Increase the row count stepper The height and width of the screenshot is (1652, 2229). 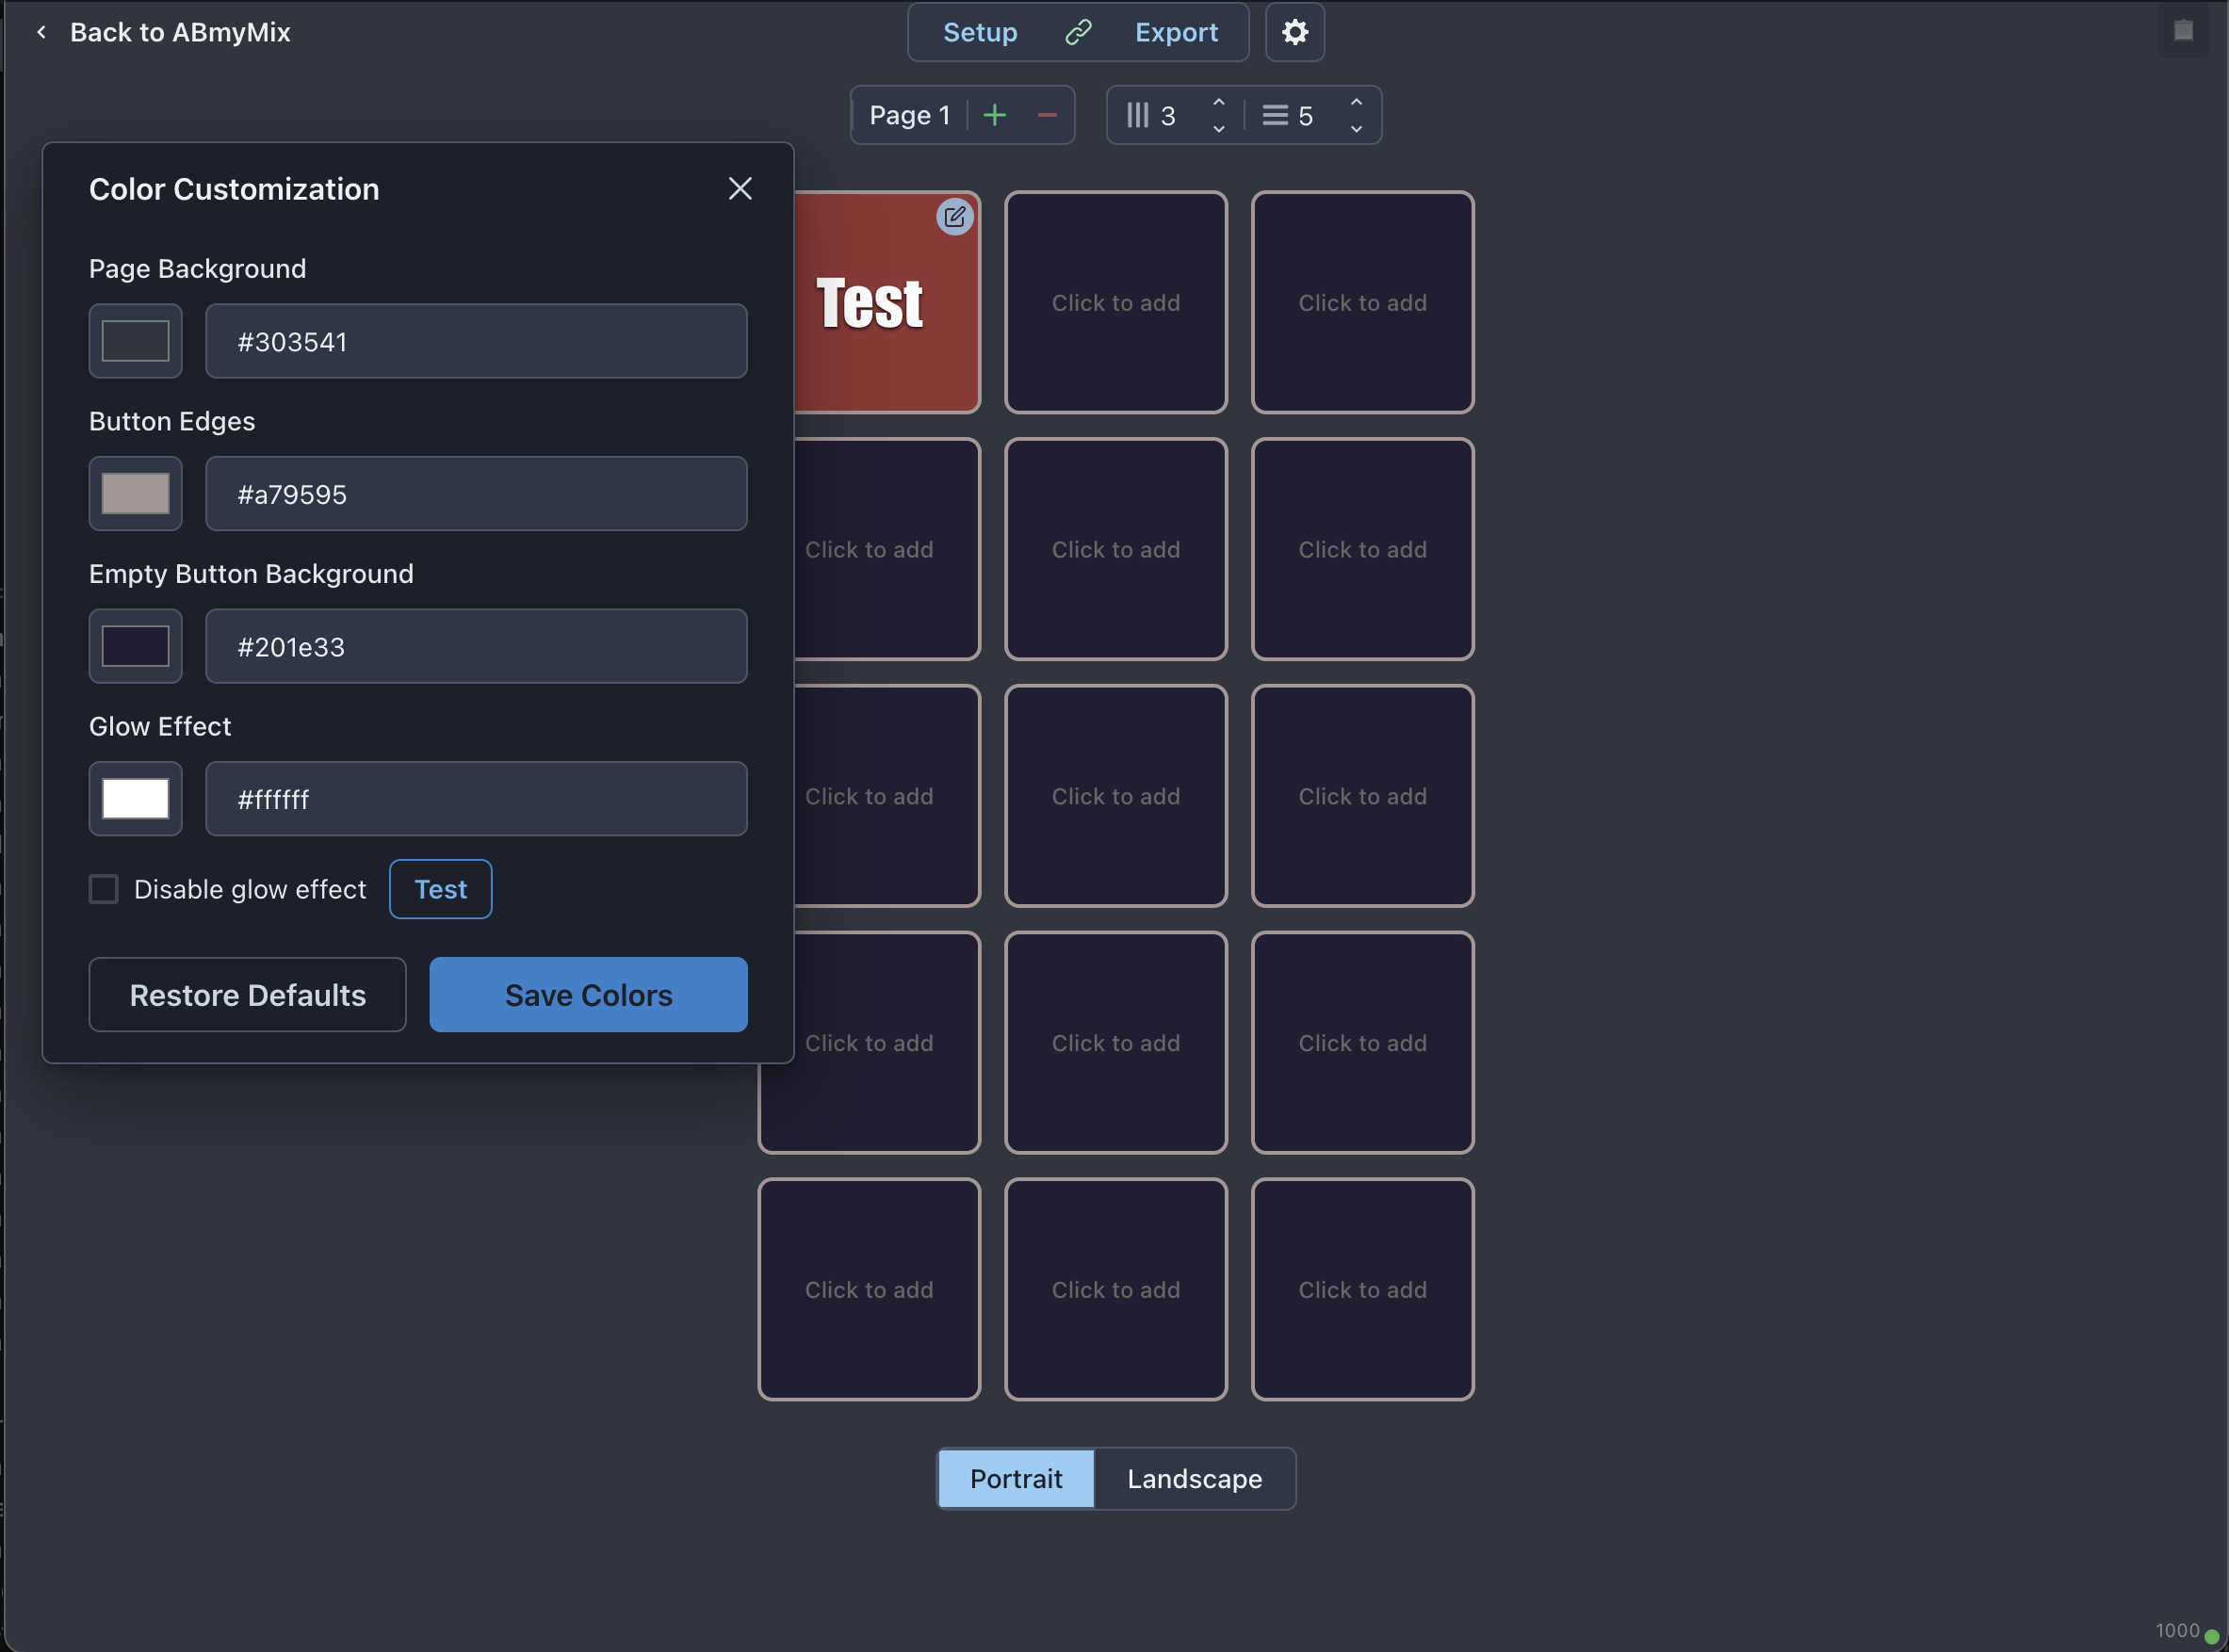pos(1355,102)
